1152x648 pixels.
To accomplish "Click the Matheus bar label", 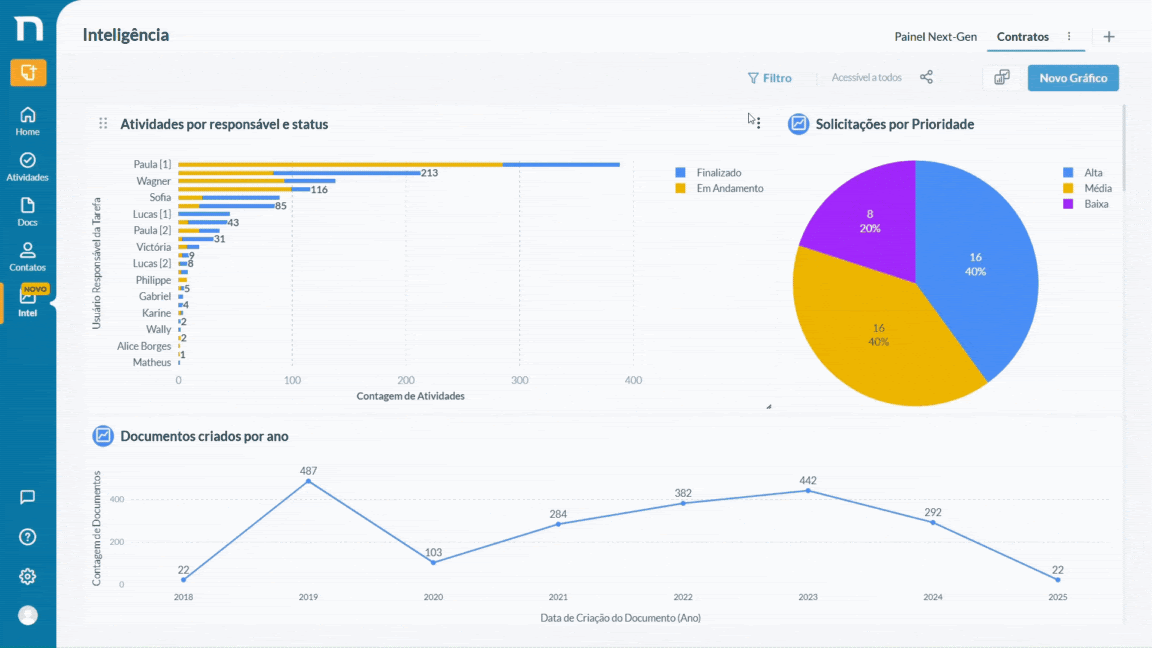I will pos(152,362).
